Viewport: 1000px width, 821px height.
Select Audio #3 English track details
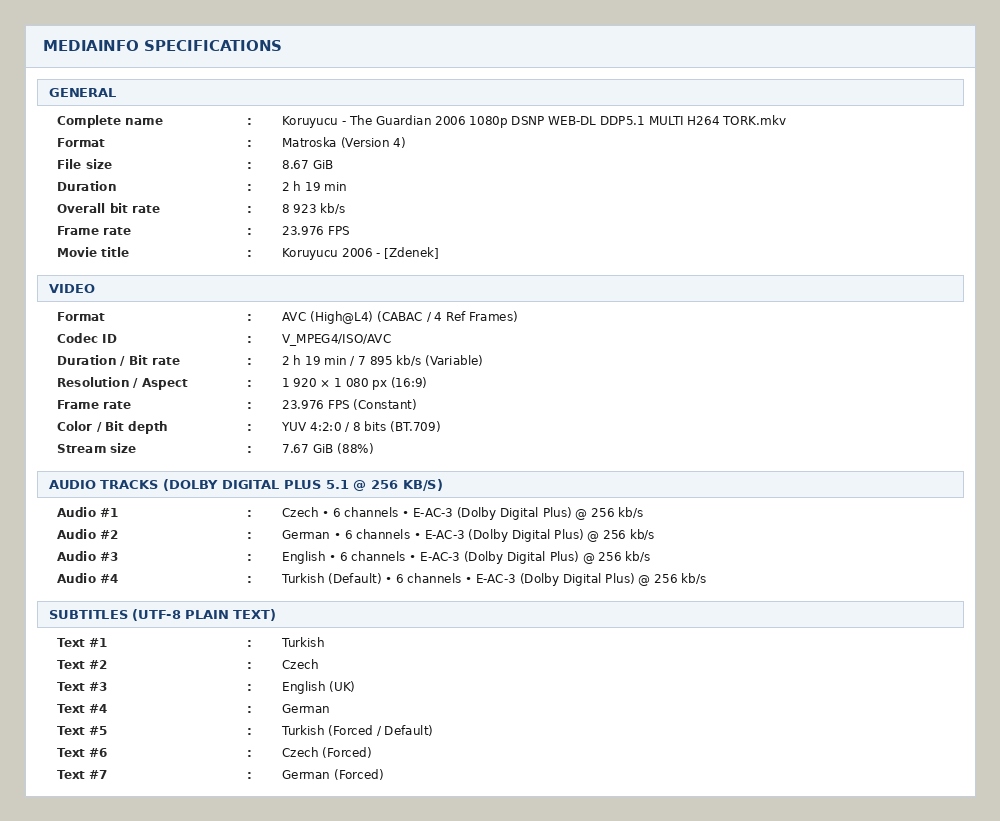[x=466, y=557]
